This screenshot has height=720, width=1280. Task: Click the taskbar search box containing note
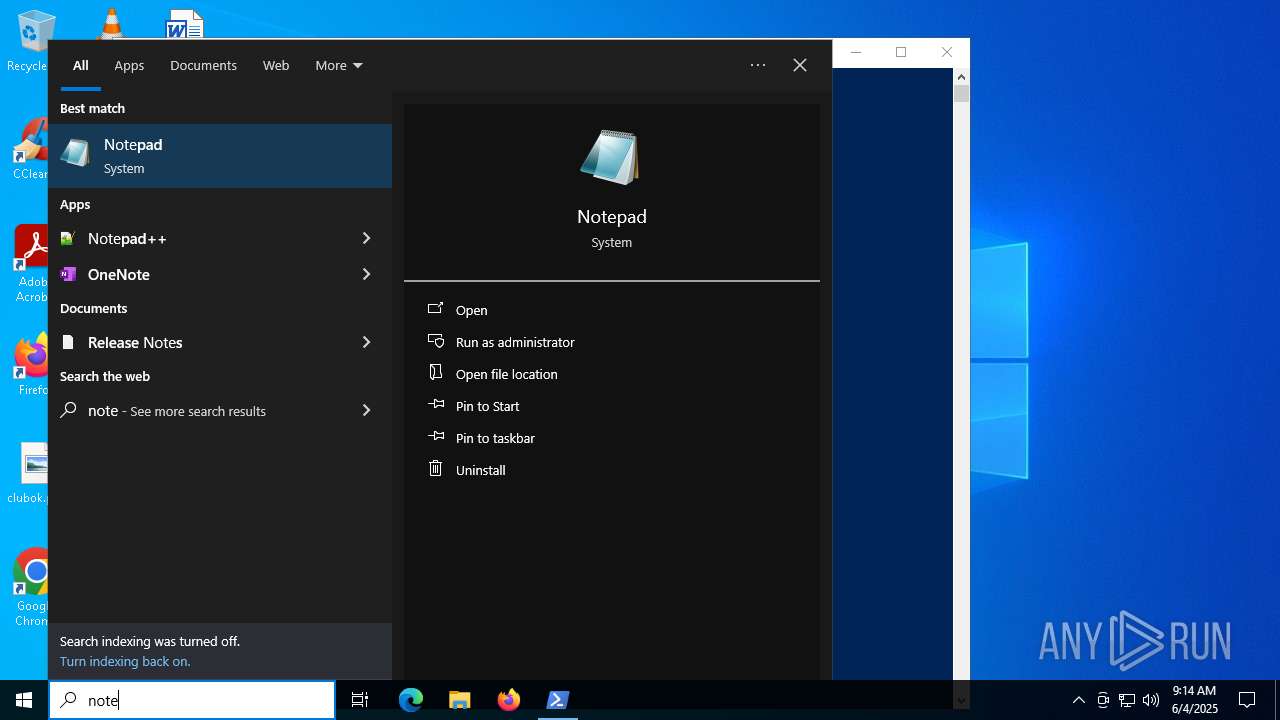pos(192,700)
